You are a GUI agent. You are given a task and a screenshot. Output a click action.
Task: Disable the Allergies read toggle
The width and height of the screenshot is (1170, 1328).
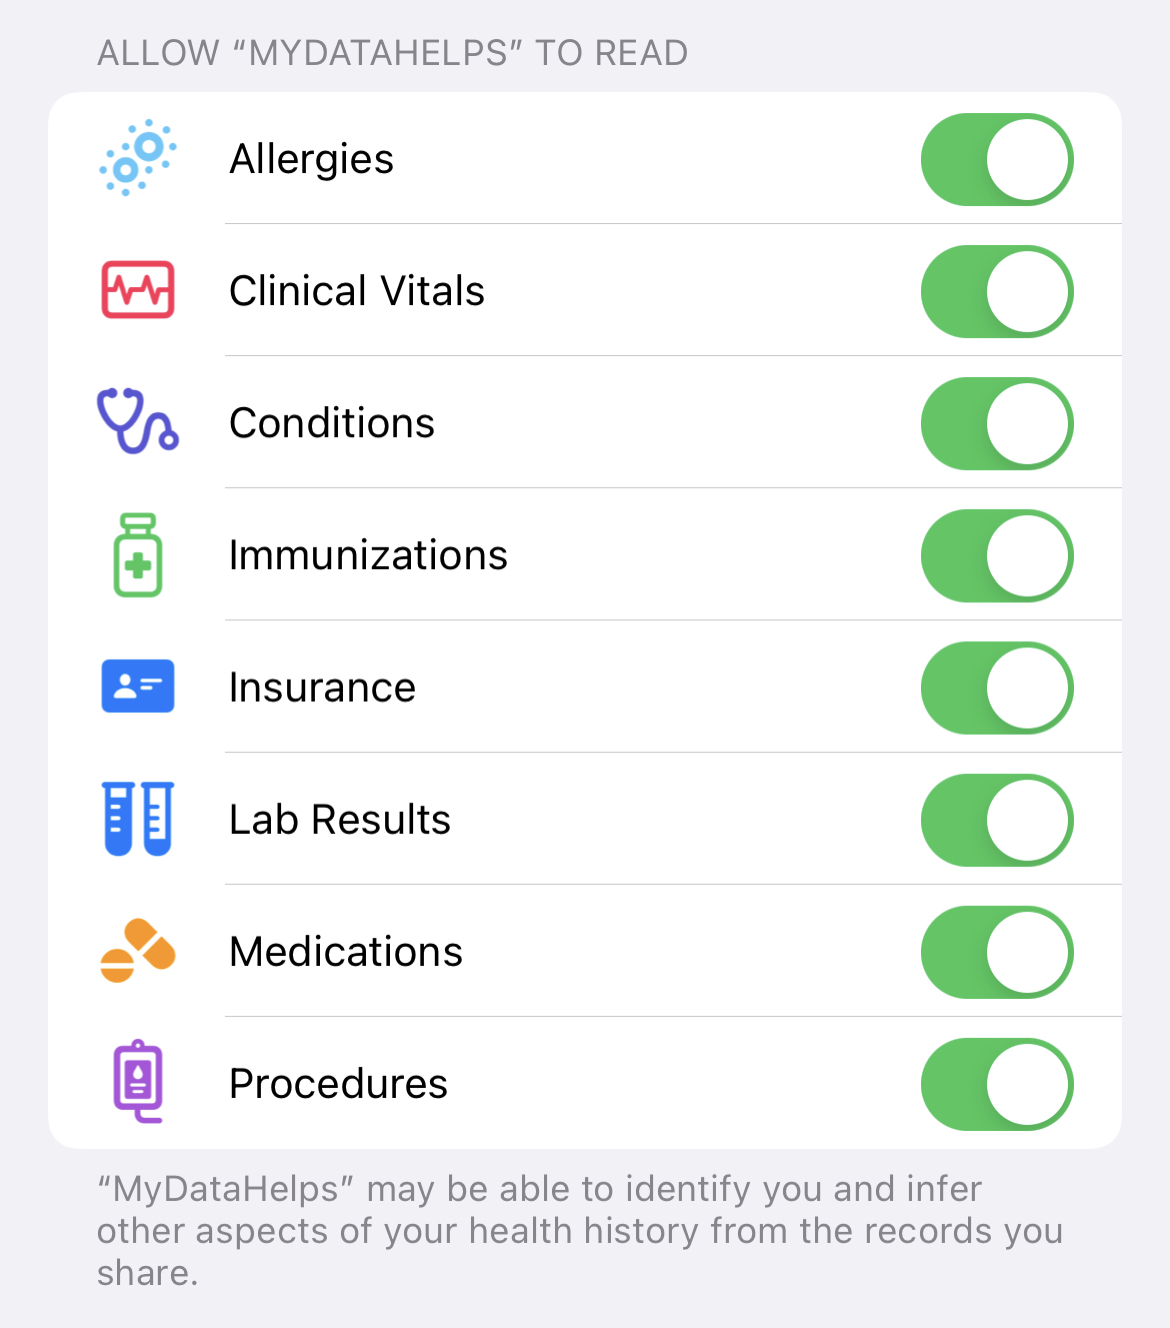997,159
